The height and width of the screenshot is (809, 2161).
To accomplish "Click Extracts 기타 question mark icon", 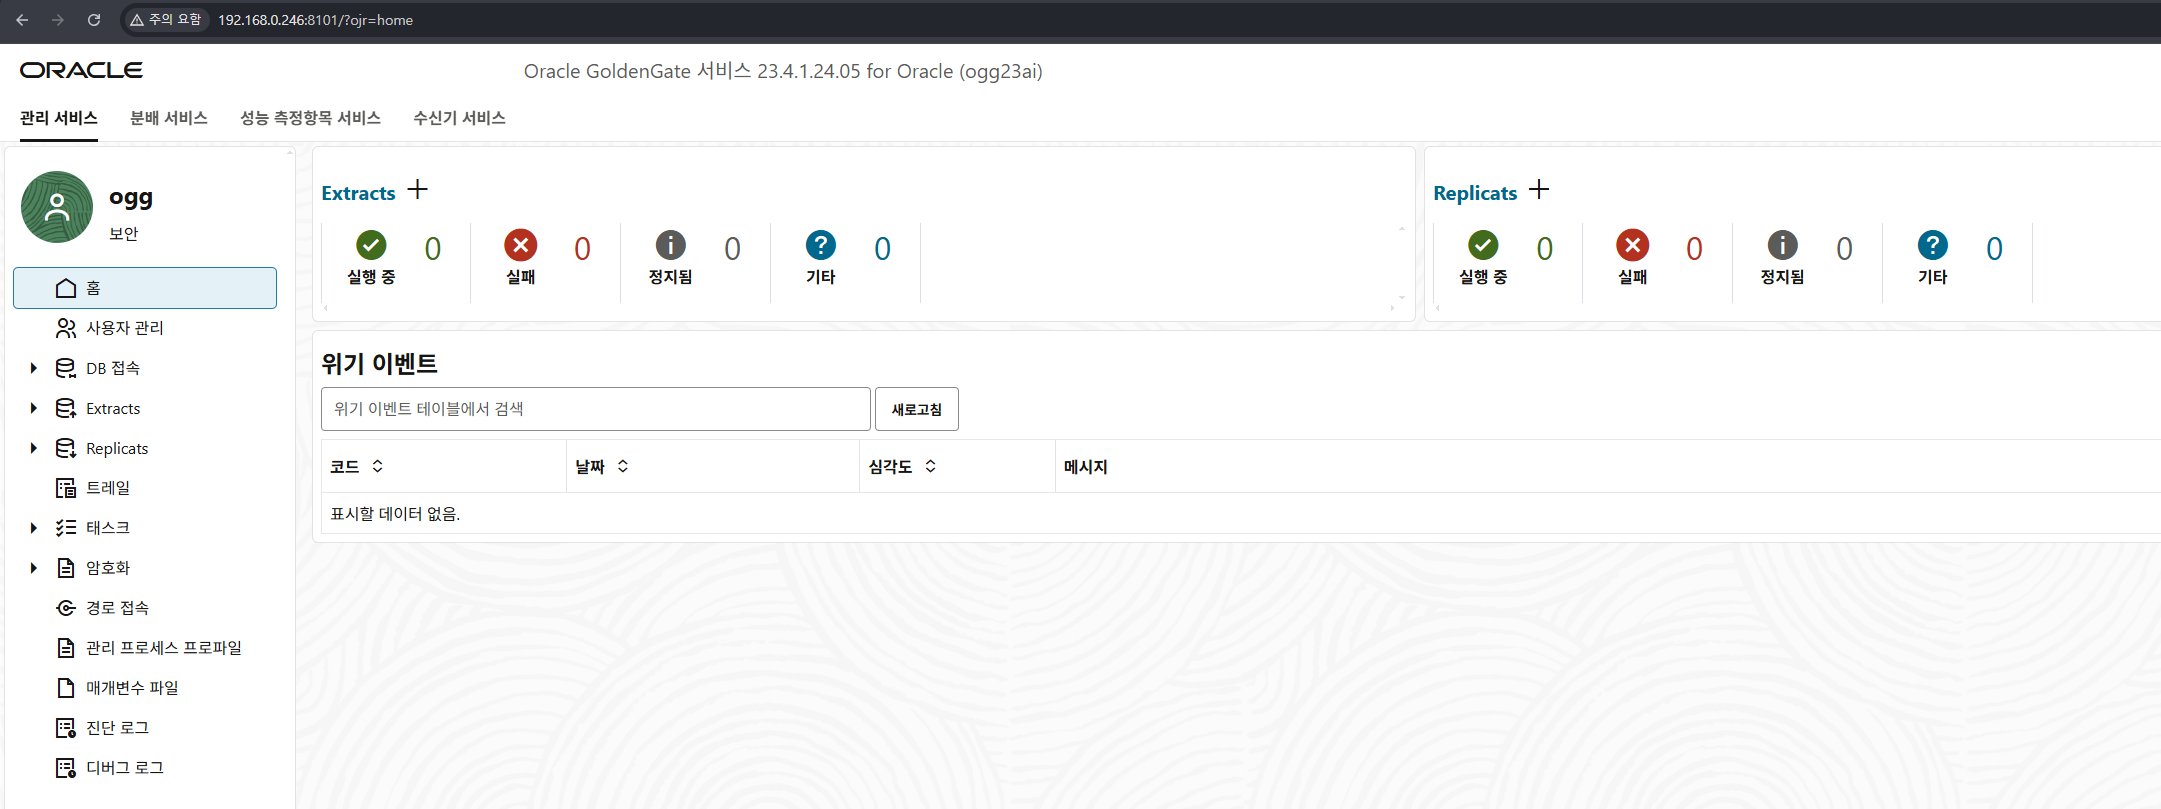I will 821,245.
